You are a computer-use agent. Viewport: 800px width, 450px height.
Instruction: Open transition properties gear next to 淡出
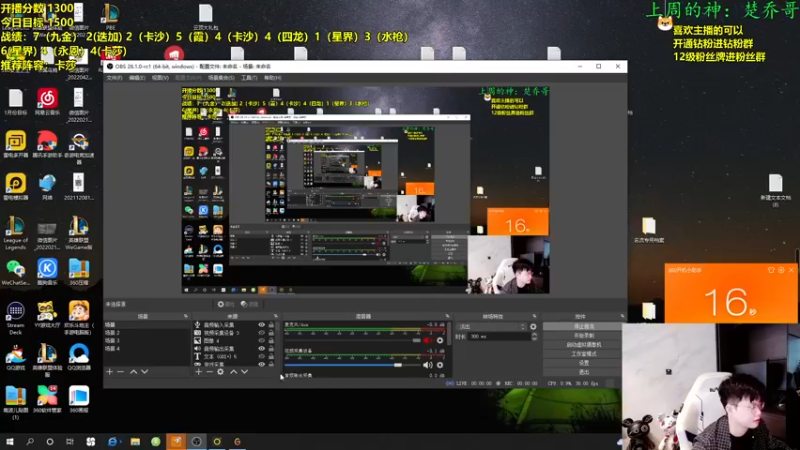tap(533, 327)
